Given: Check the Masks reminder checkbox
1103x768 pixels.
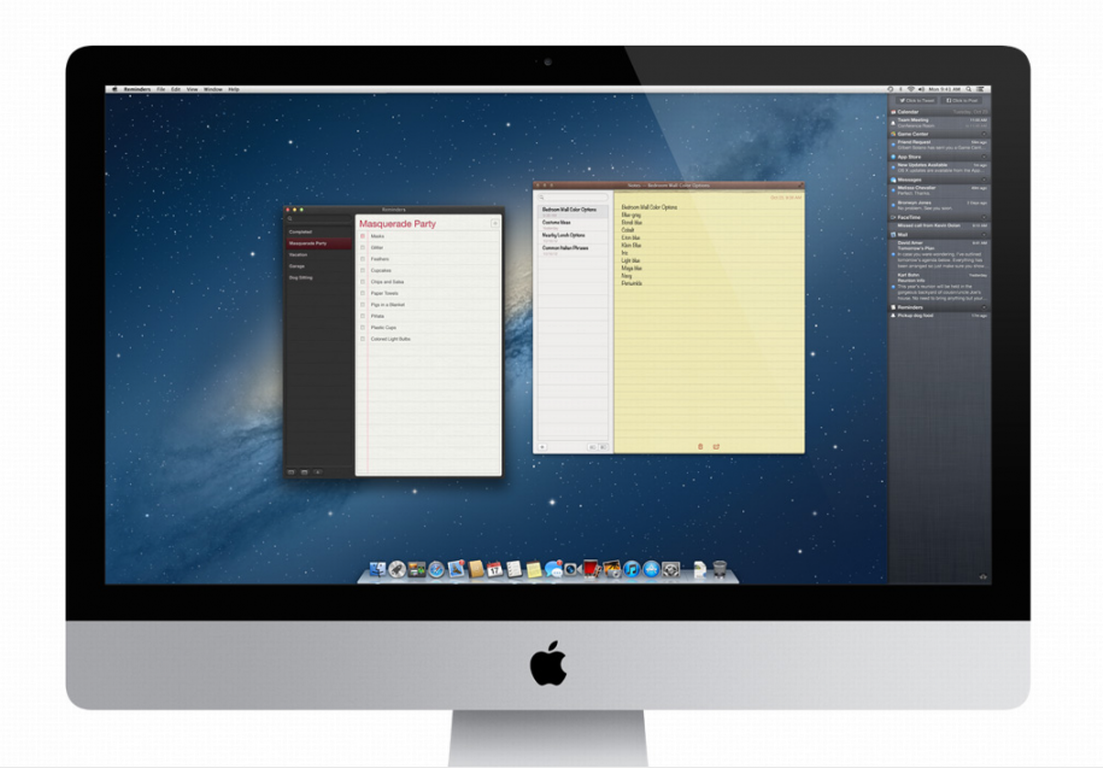Looking at the screenshot, I should [363, 236].
